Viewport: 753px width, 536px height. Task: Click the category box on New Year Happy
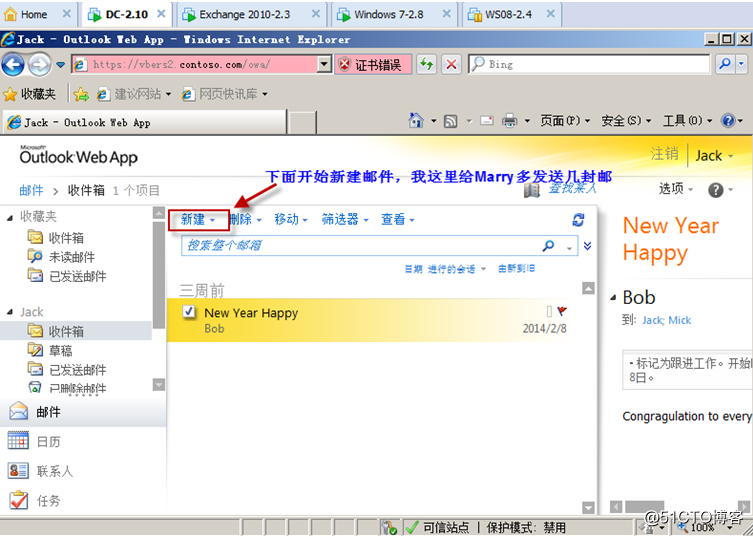[x=549, y=312]
